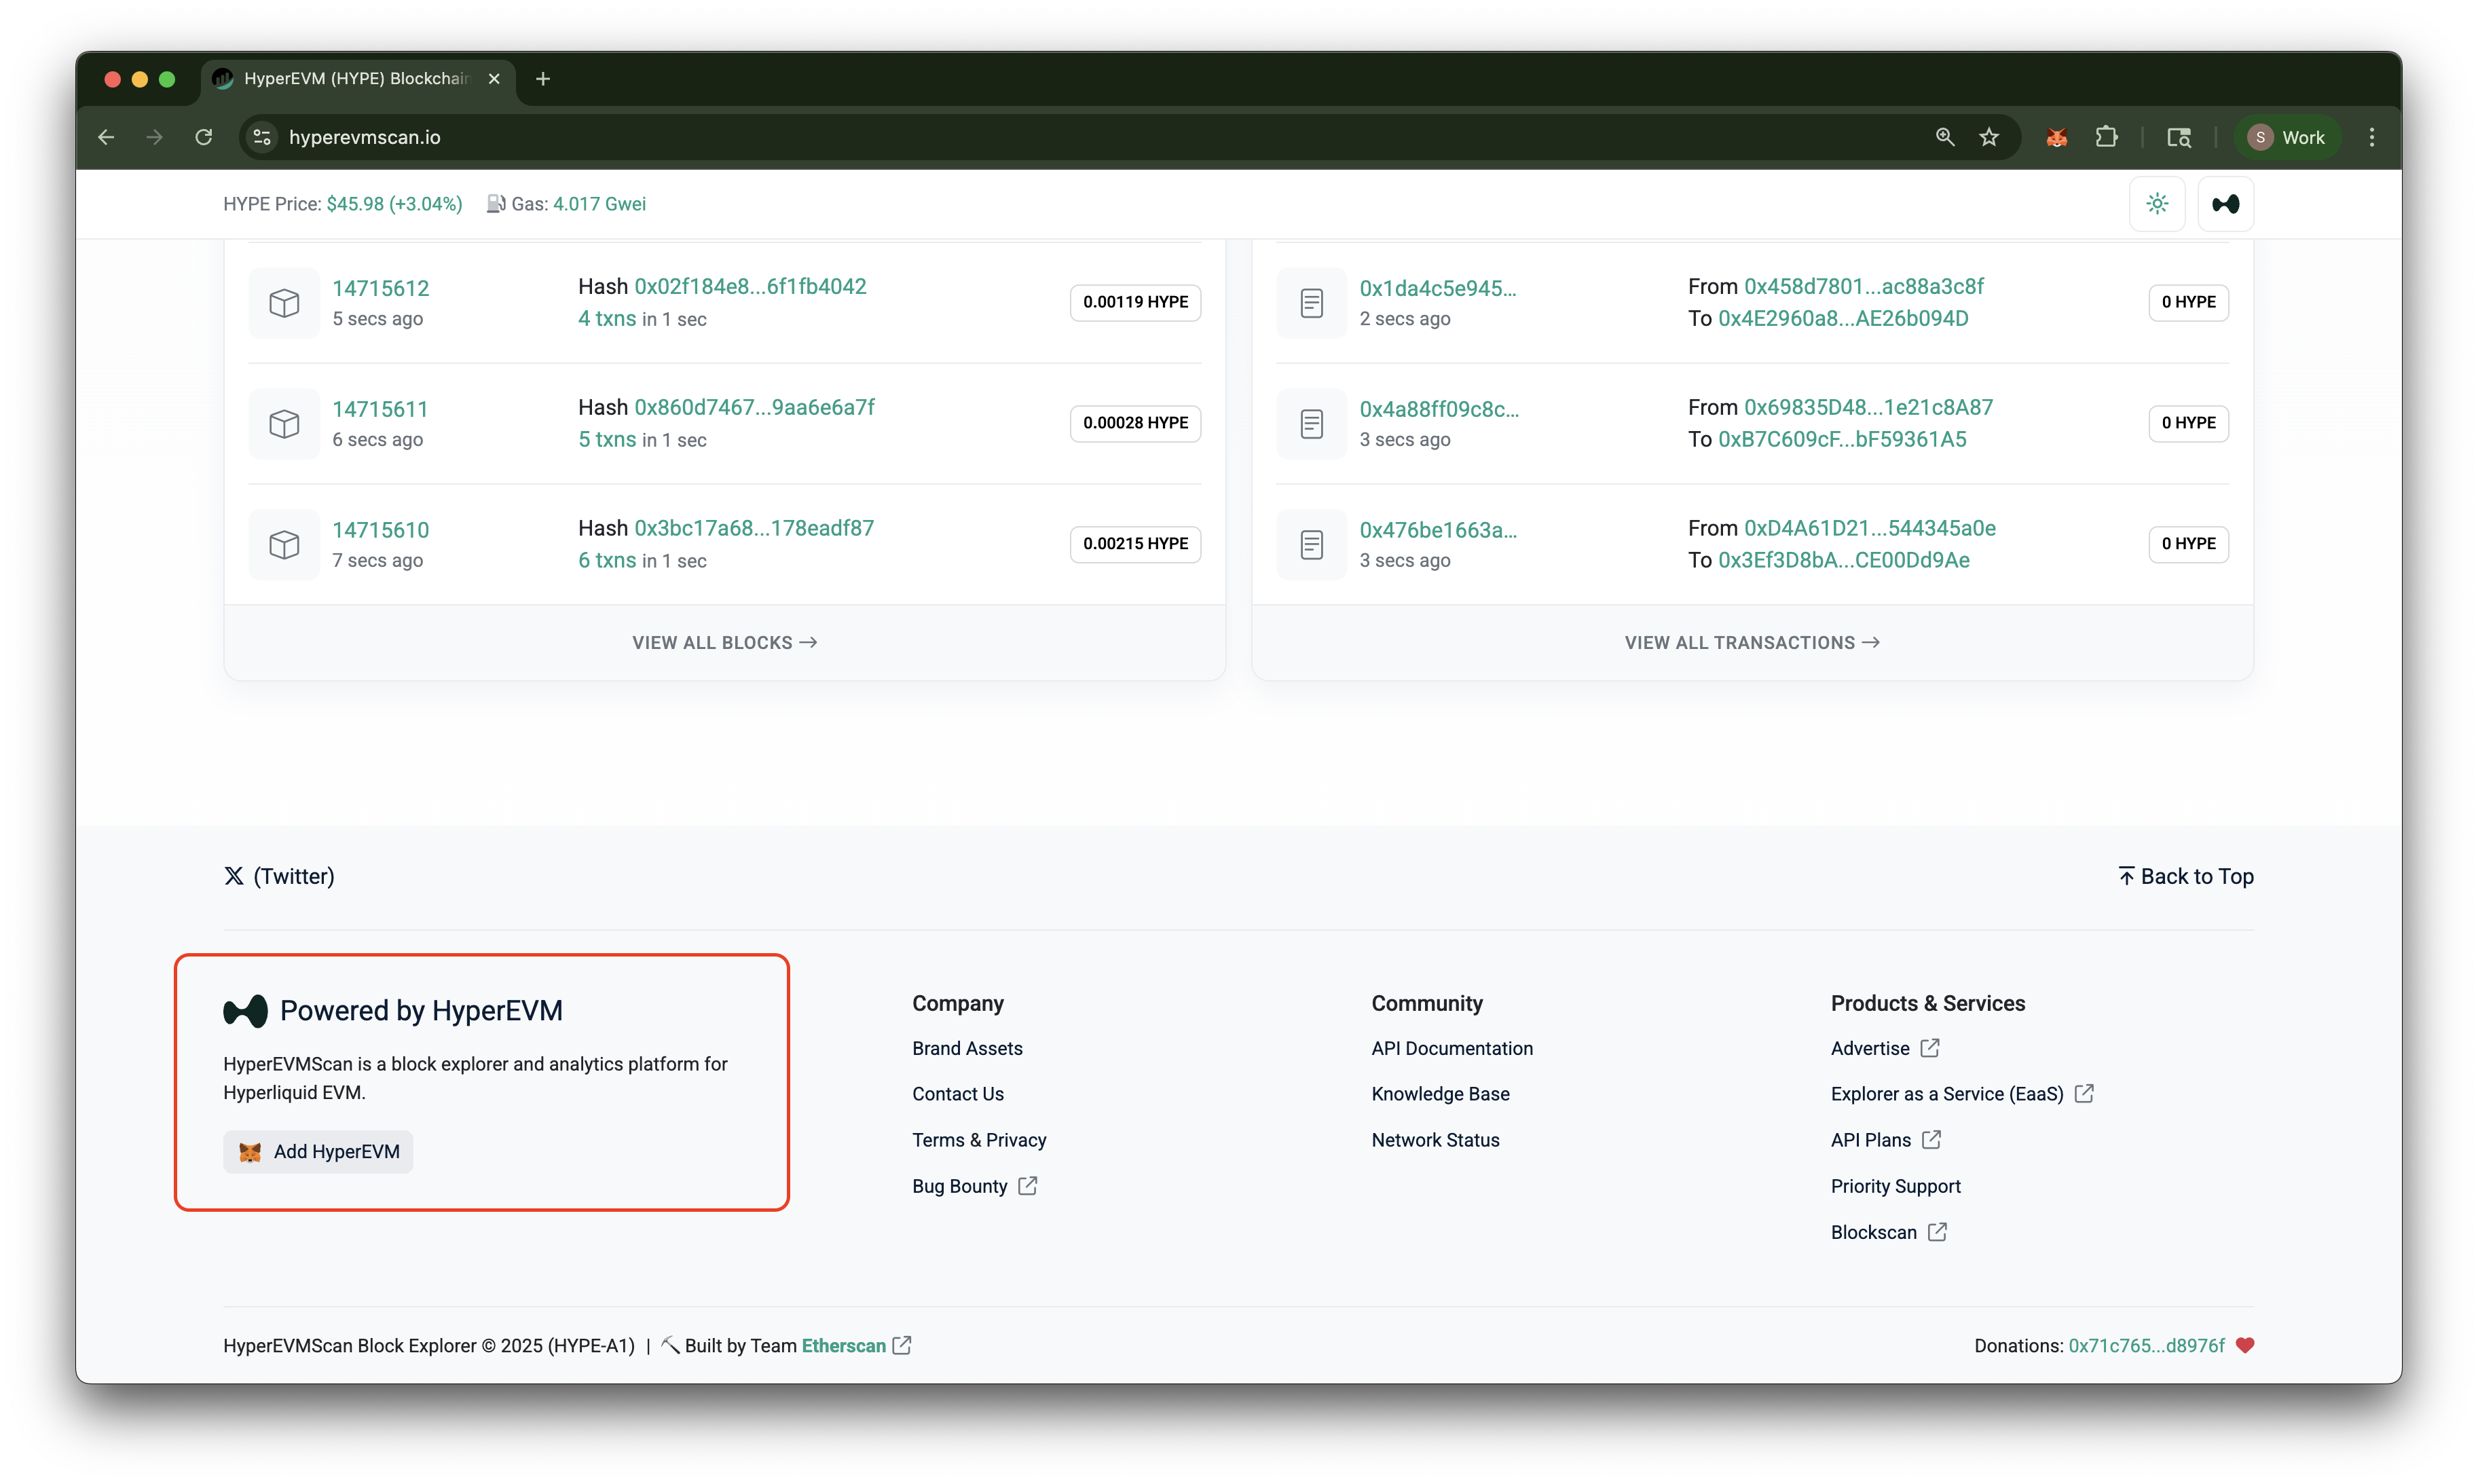This screenshot has height=1484, width=2478.
Task: Toggle the light/dark theme sun icon
Action: click(x=2157, y=204)
